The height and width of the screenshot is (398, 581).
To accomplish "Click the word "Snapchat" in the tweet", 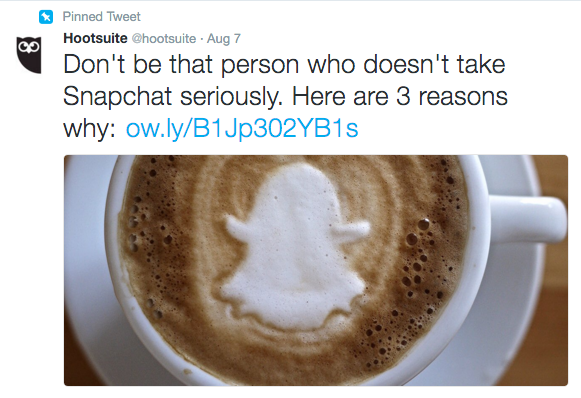I will [118, 97].
